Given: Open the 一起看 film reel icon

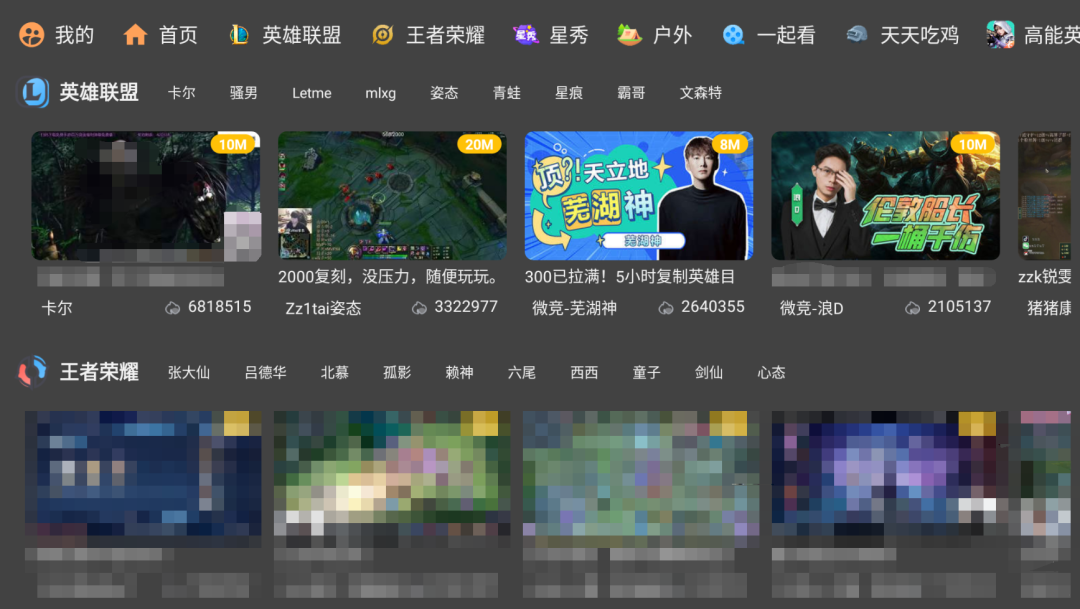Looking at the screenshot, I should click(x=734, y=34).
